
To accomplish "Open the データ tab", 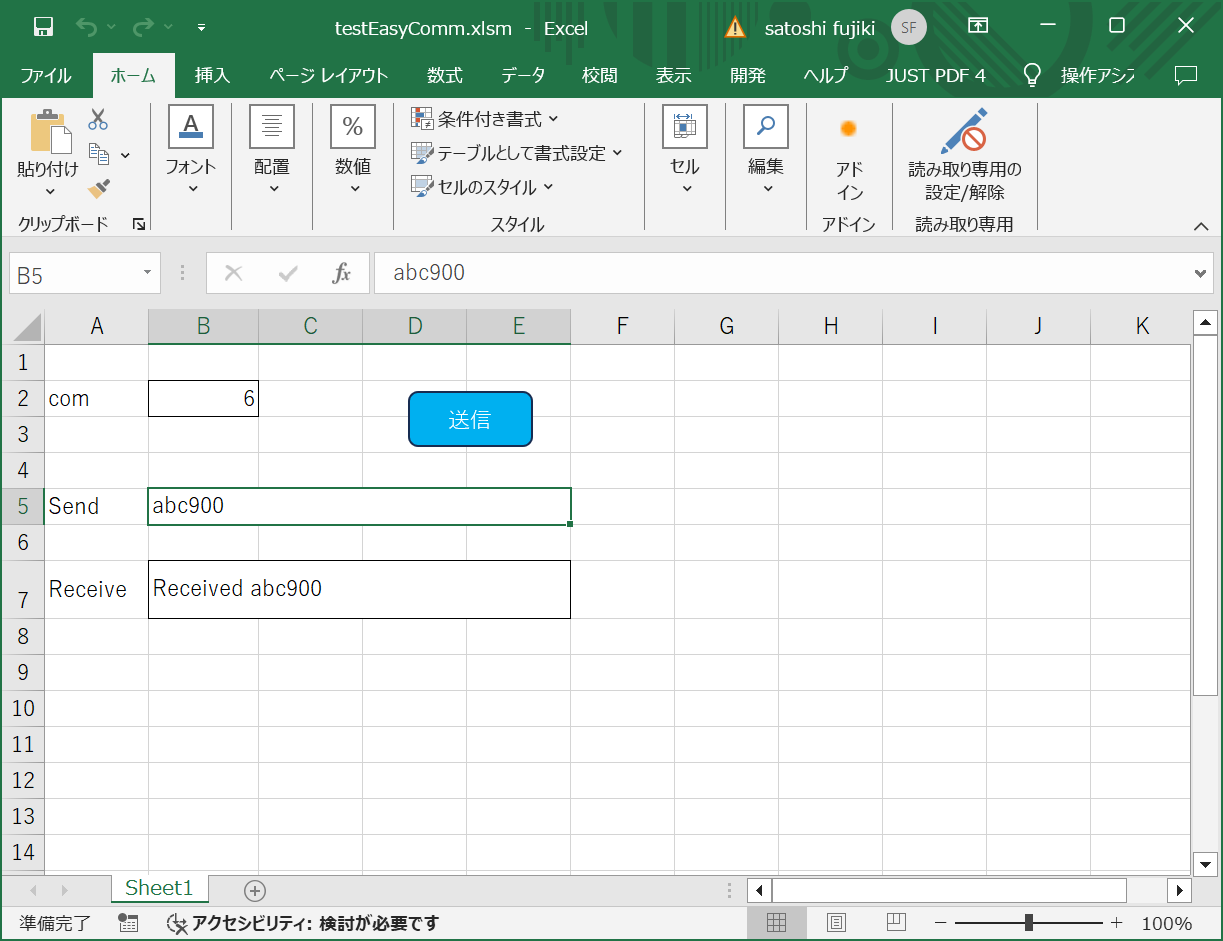I will pyautogui.click(x=523, y=76).
